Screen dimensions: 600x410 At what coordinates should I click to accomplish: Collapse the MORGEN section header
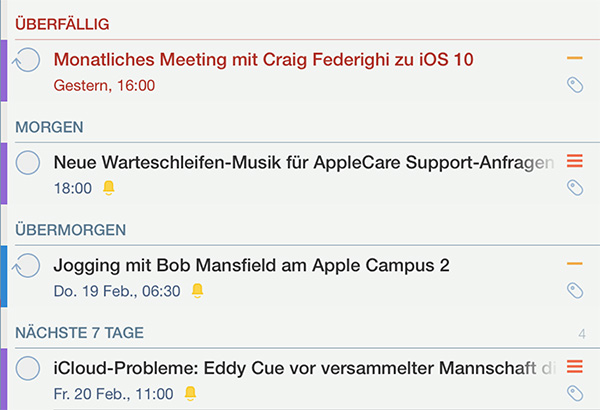point(49,127)
